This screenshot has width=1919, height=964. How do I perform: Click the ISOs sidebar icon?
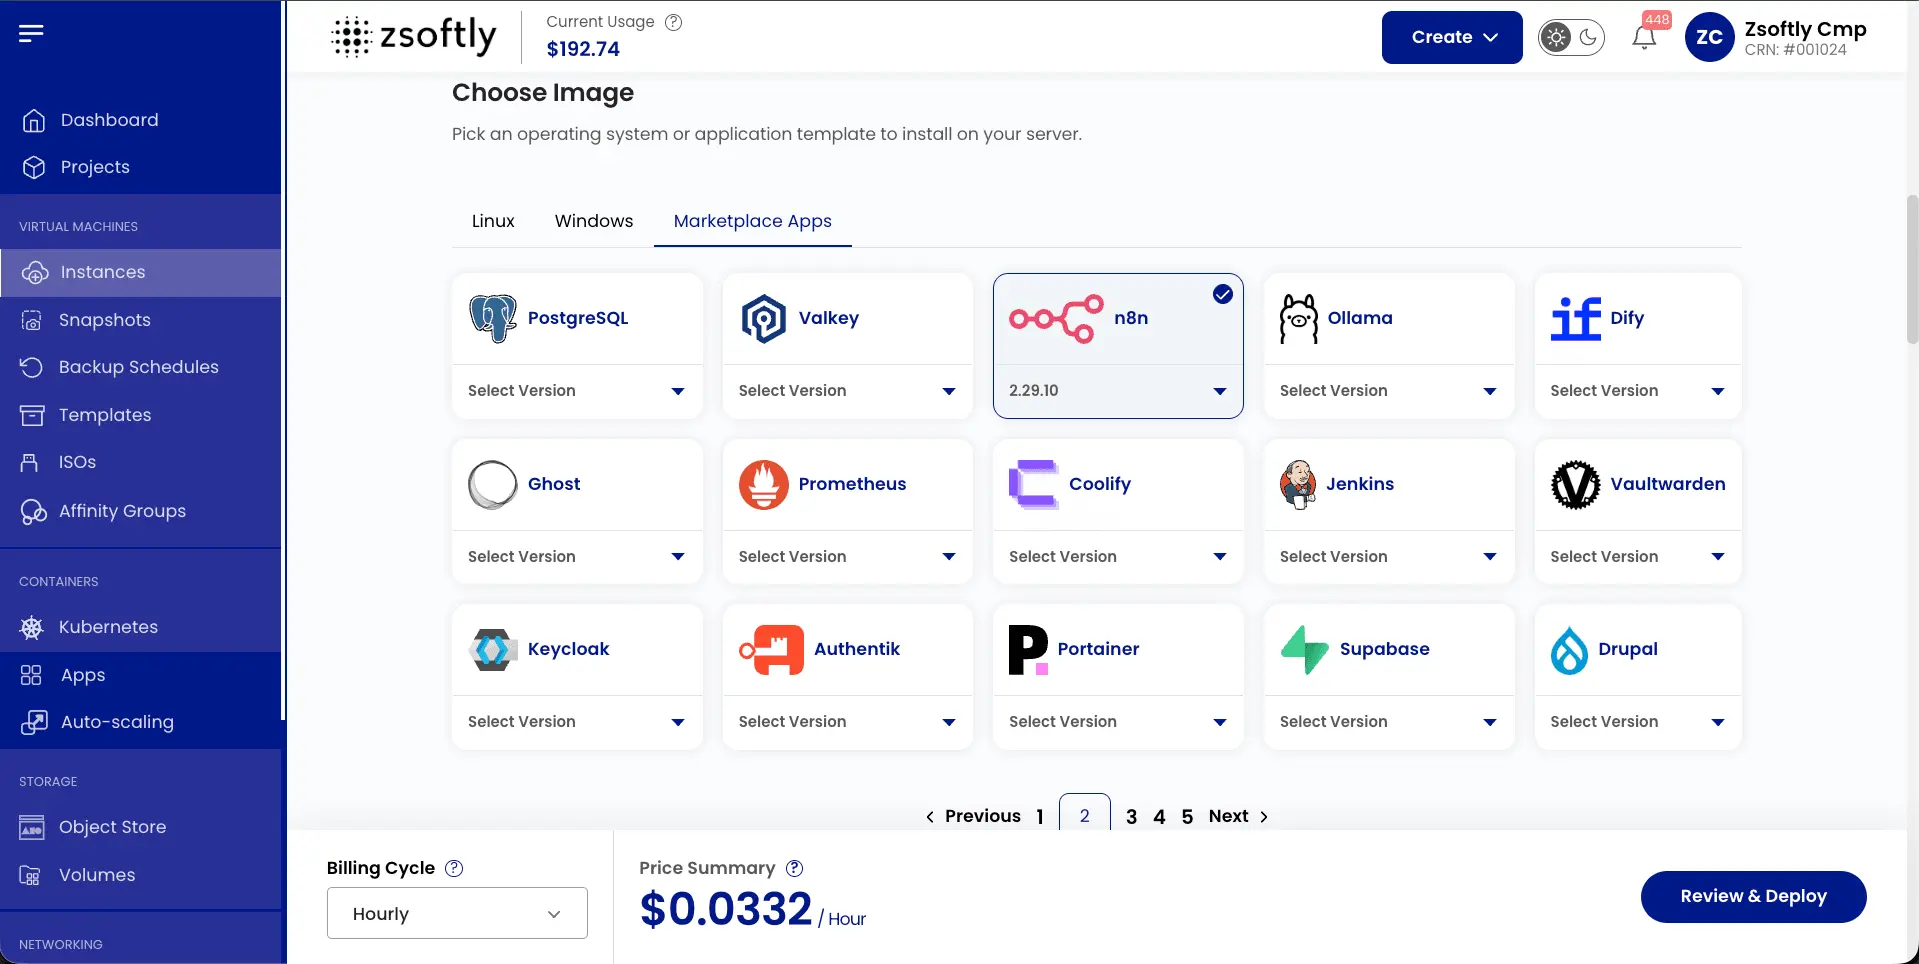[30, 462]
